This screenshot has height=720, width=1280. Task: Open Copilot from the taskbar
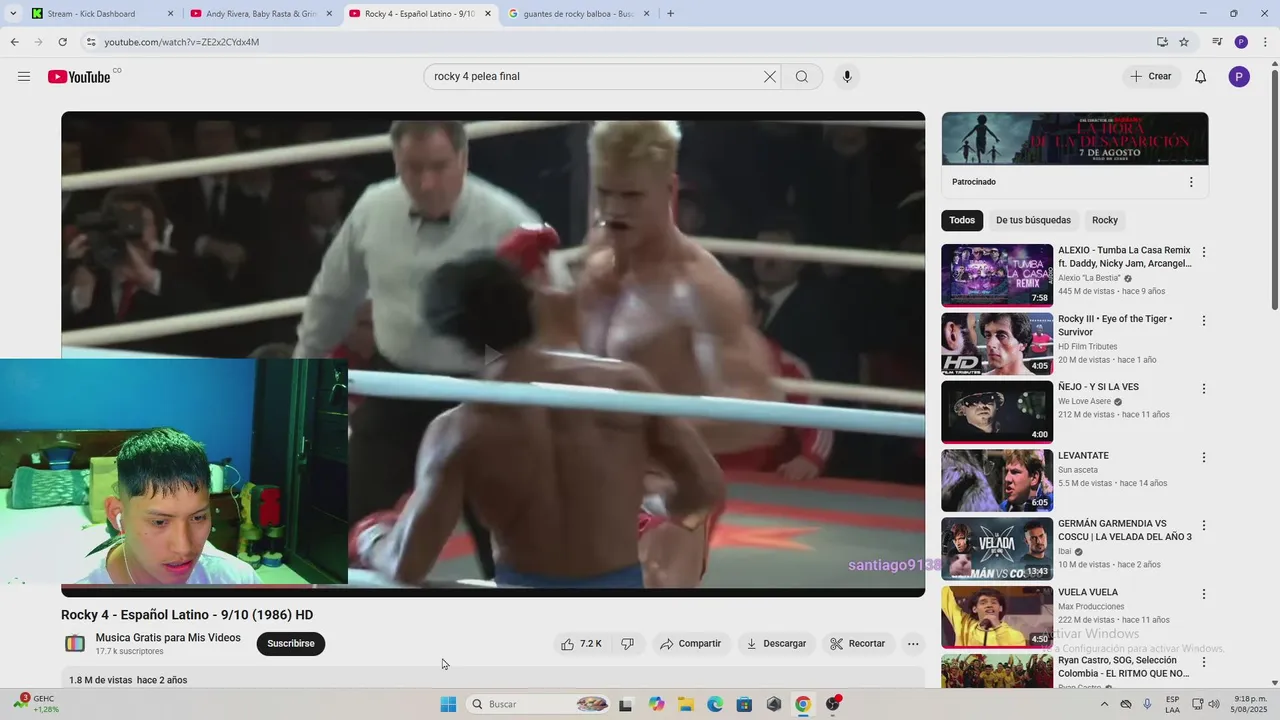tap(656, 704)
